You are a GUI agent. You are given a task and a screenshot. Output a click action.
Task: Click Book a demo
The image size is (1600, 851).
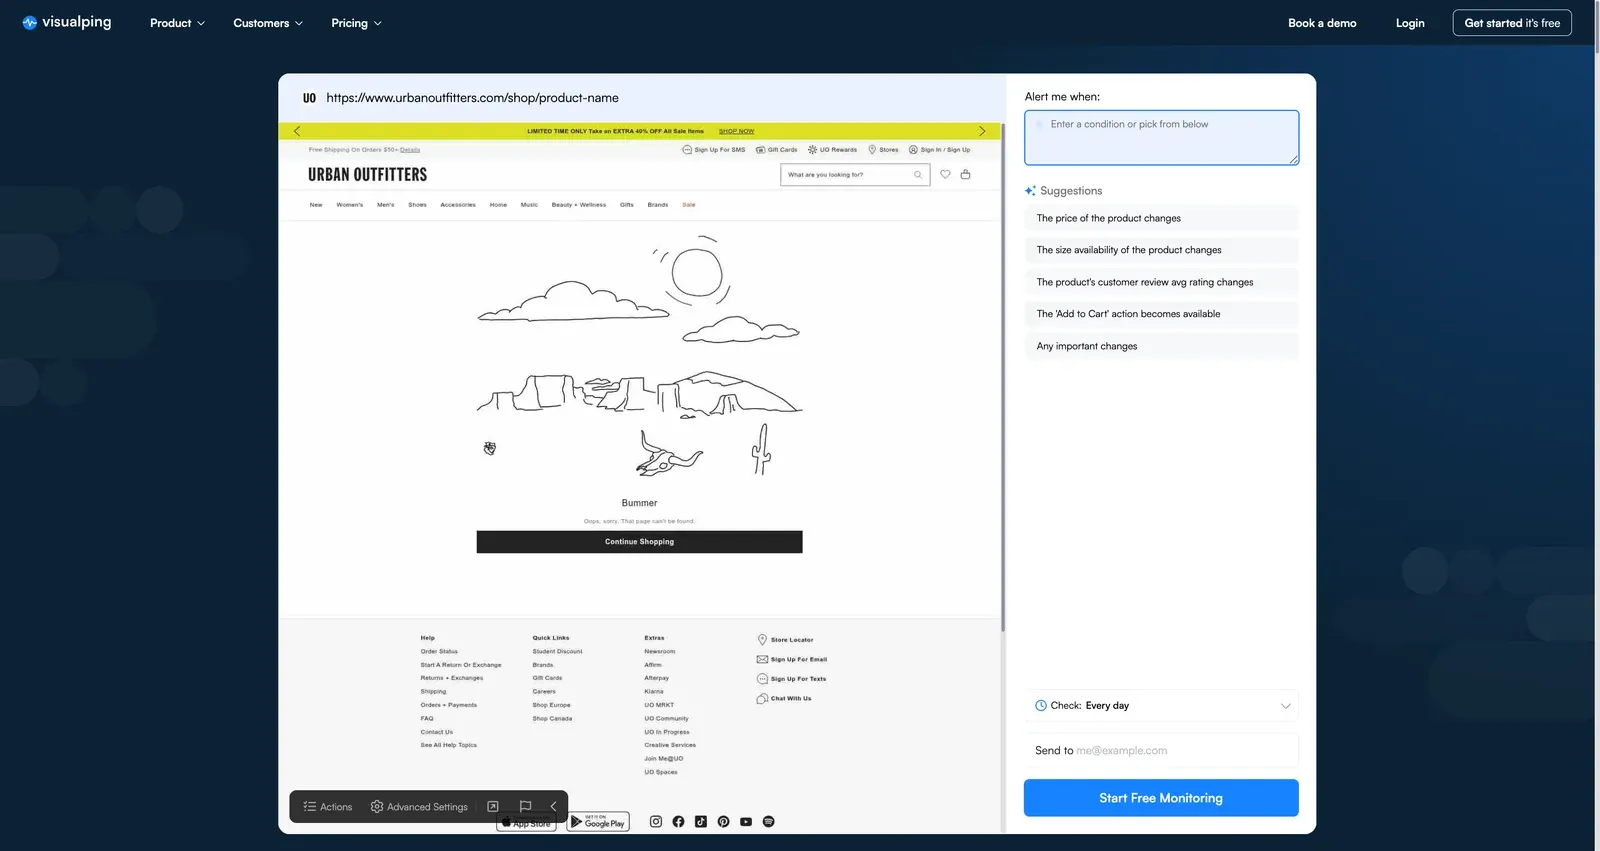point(1322,23)
